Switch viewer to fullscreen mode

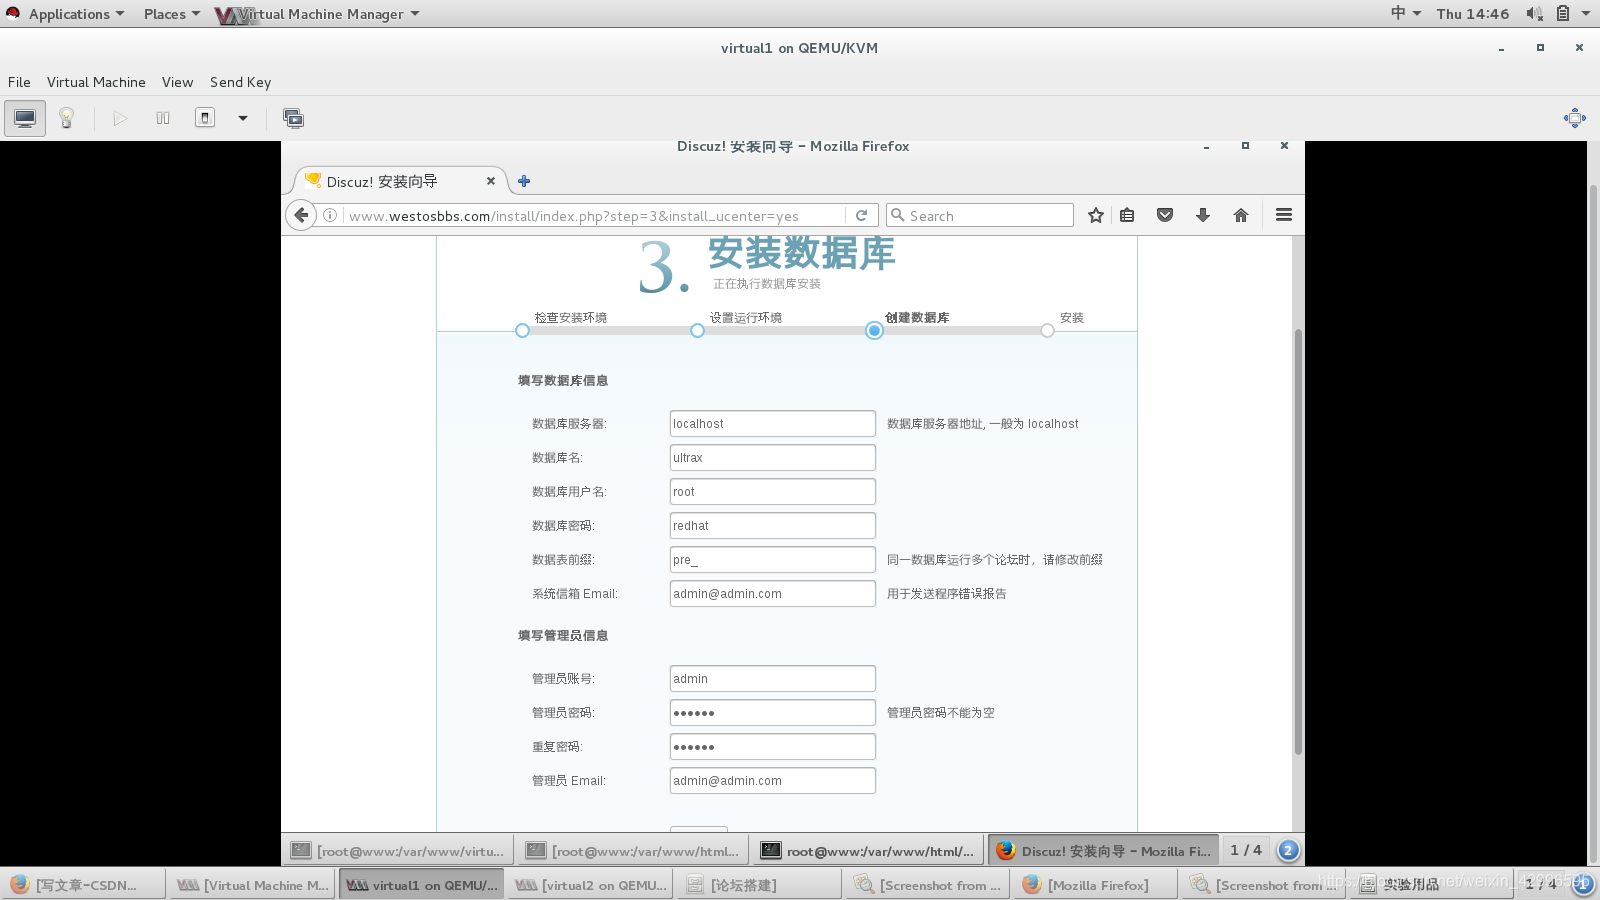click(x=1575, y=118)
